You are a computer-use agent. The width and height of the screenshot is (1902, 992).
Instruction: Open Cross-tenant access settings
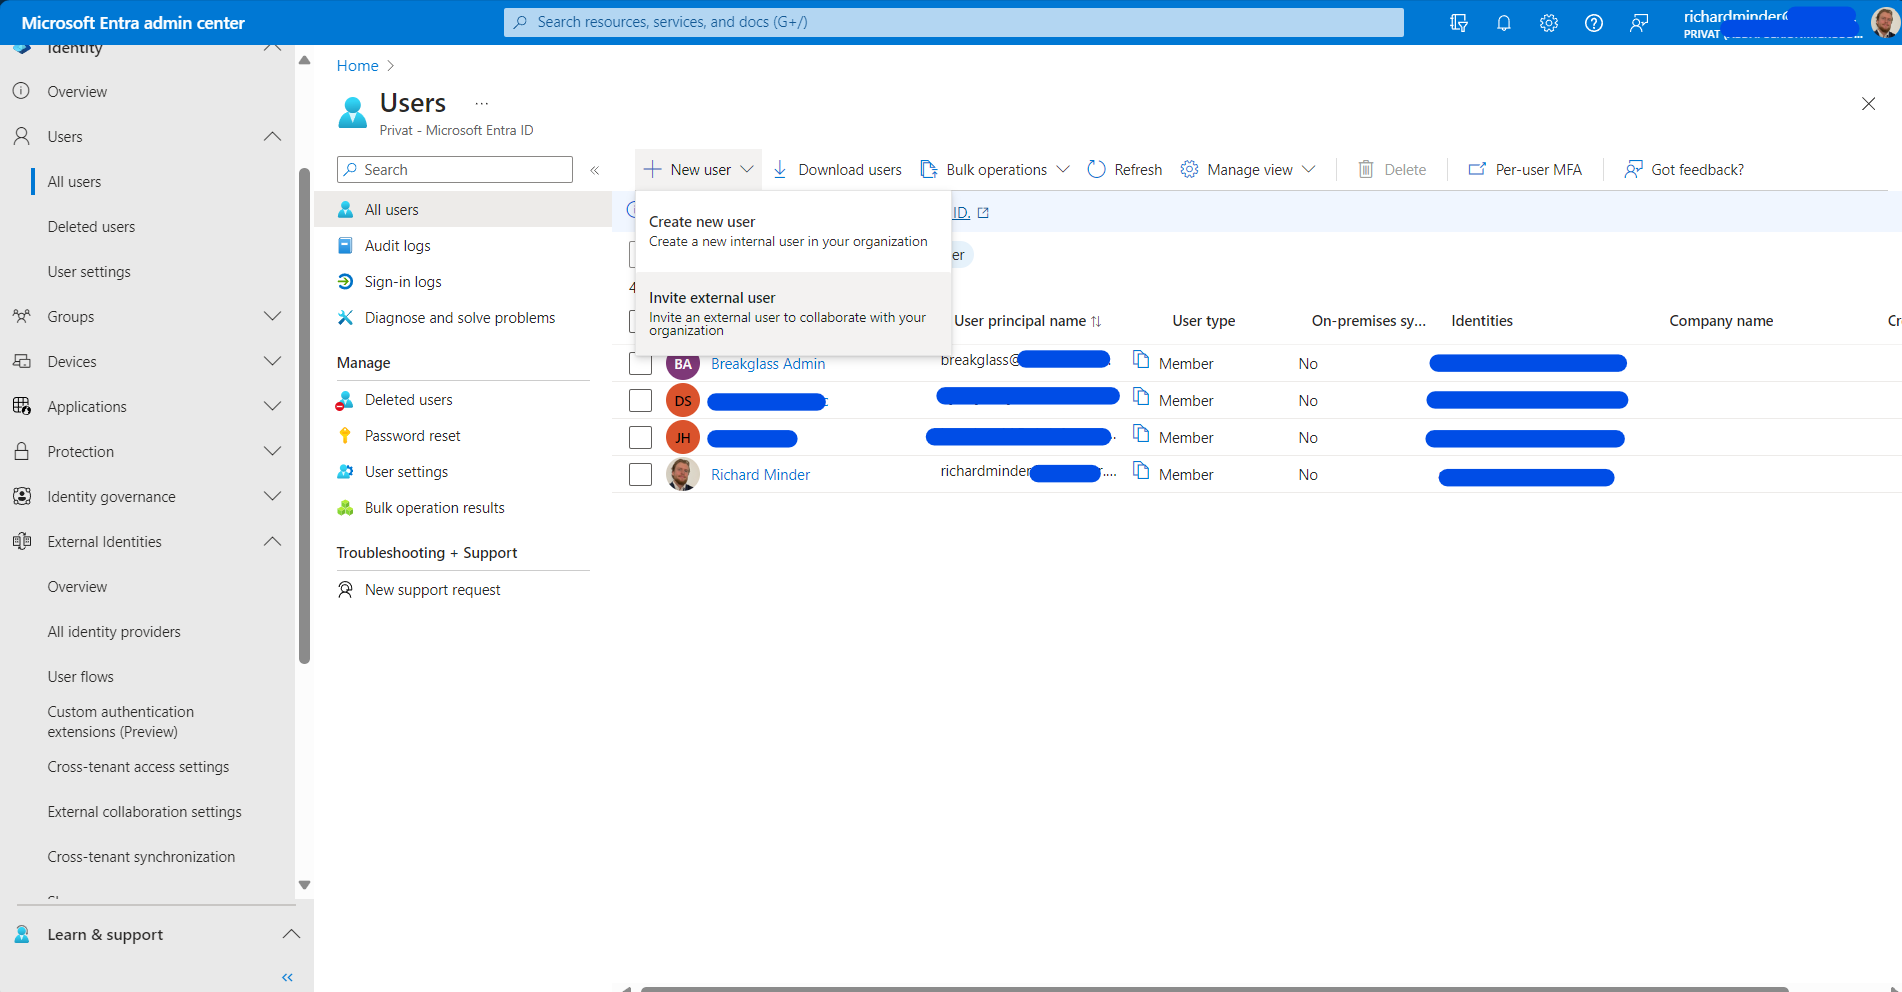138,767
